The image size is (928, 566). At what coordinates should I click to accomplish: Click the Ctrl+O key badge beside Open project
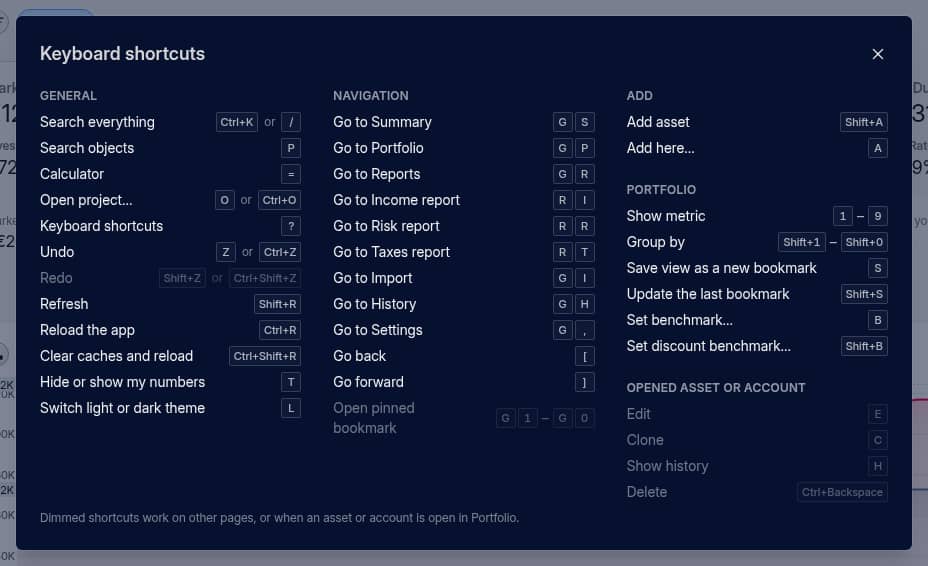(x=279, y=200)
